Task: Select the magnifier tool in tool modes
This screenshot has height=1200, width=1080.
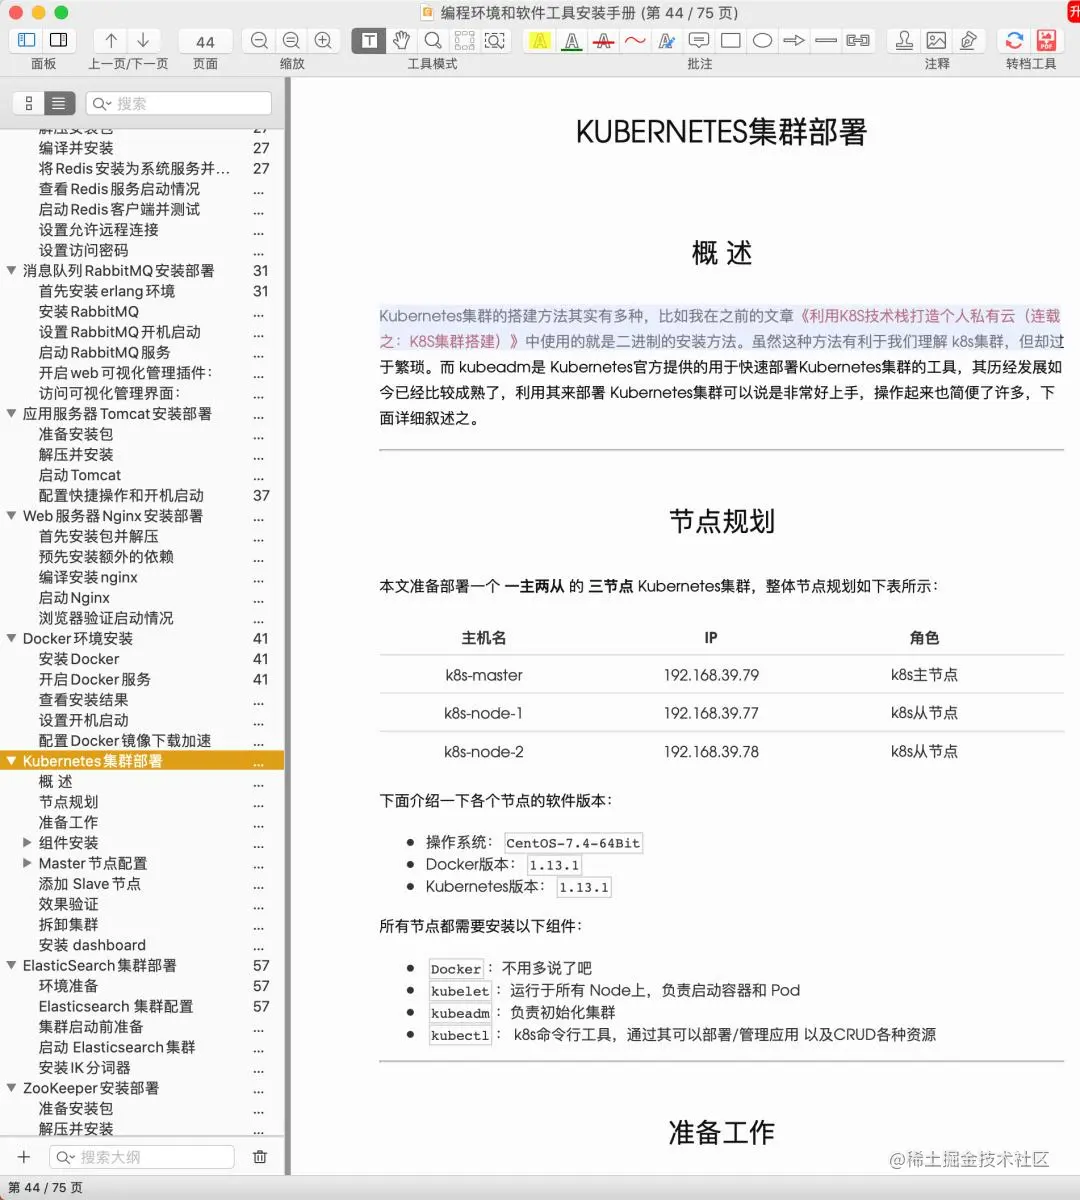Action: tap(433, 40)
